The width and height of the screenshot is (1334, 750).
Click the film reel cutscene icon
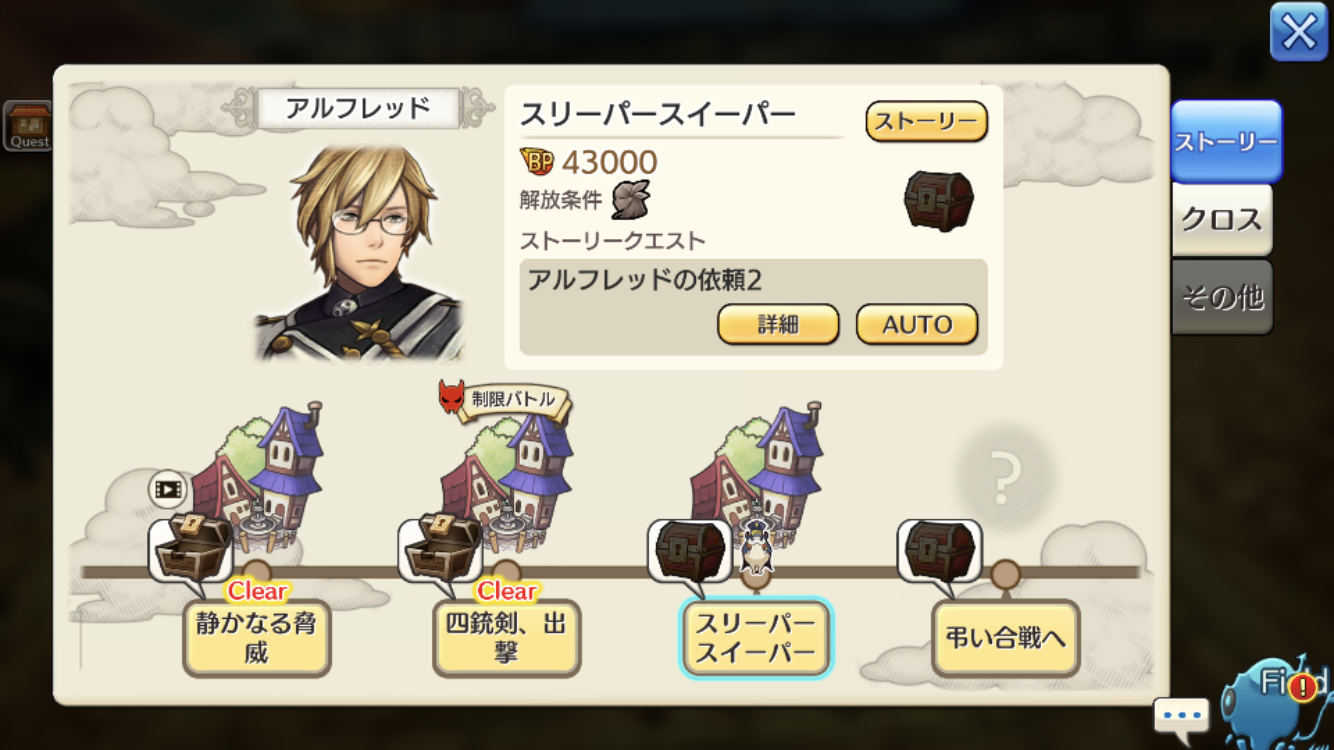click(168, 490)
